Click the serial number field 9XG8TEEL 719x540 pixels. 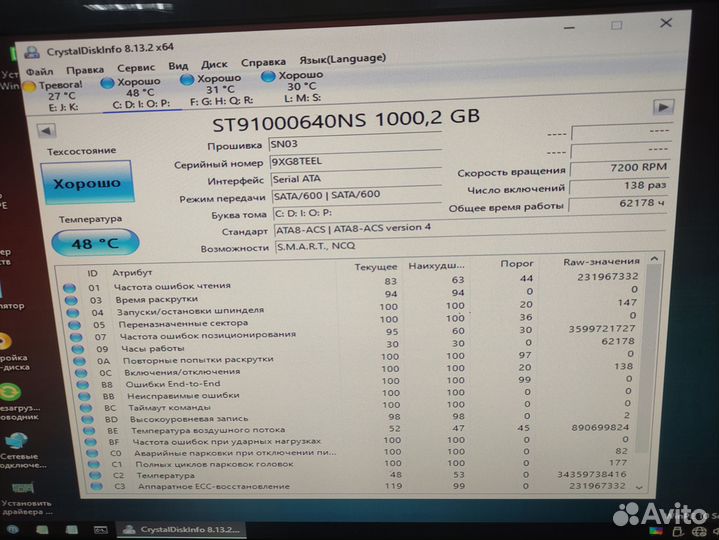355,161
